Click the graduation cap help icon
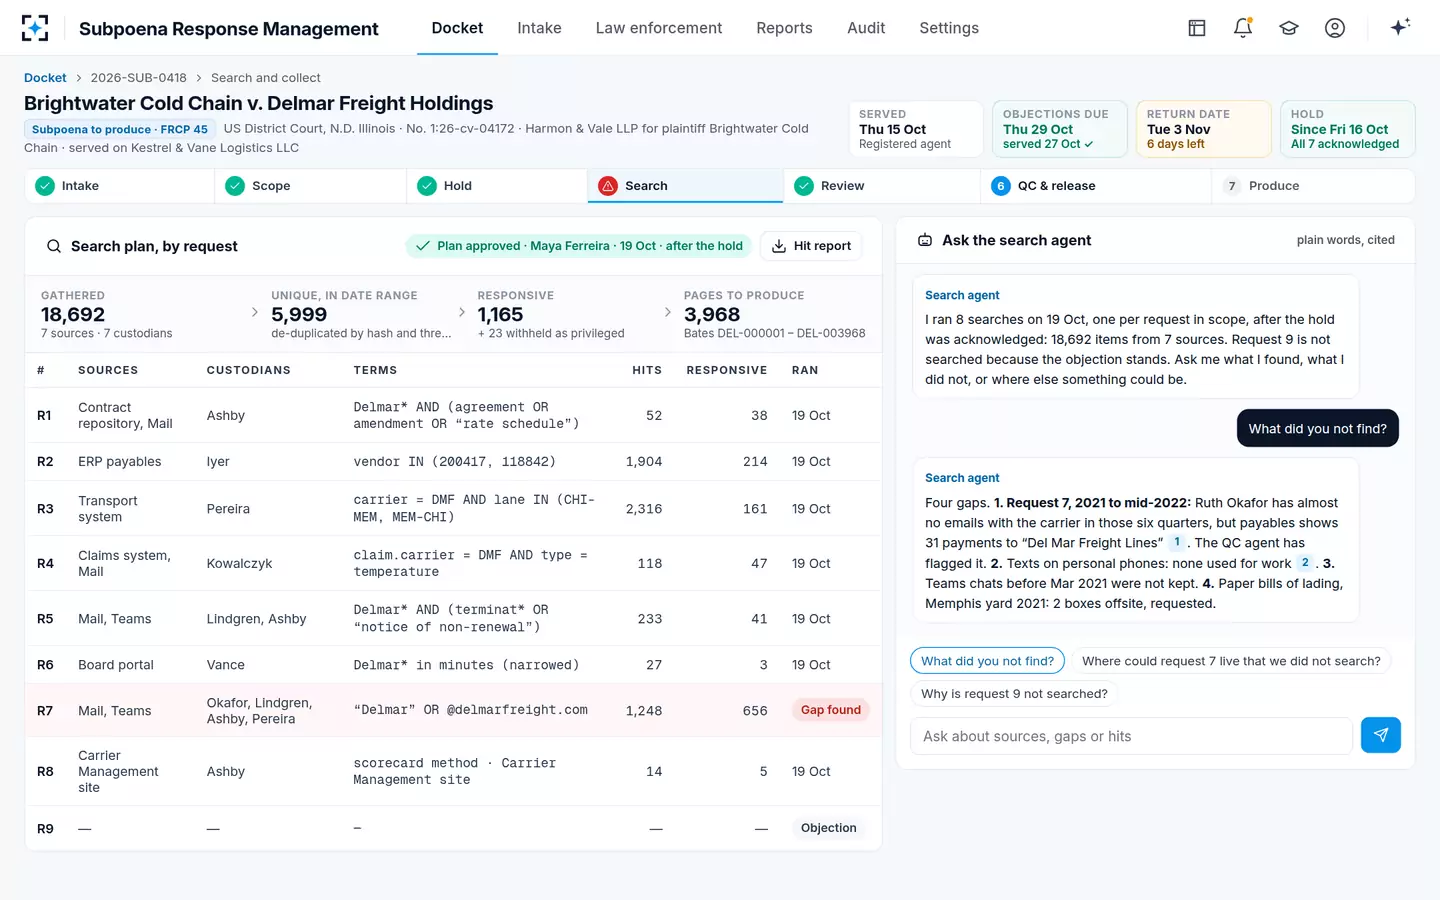 pos(1289,28)
